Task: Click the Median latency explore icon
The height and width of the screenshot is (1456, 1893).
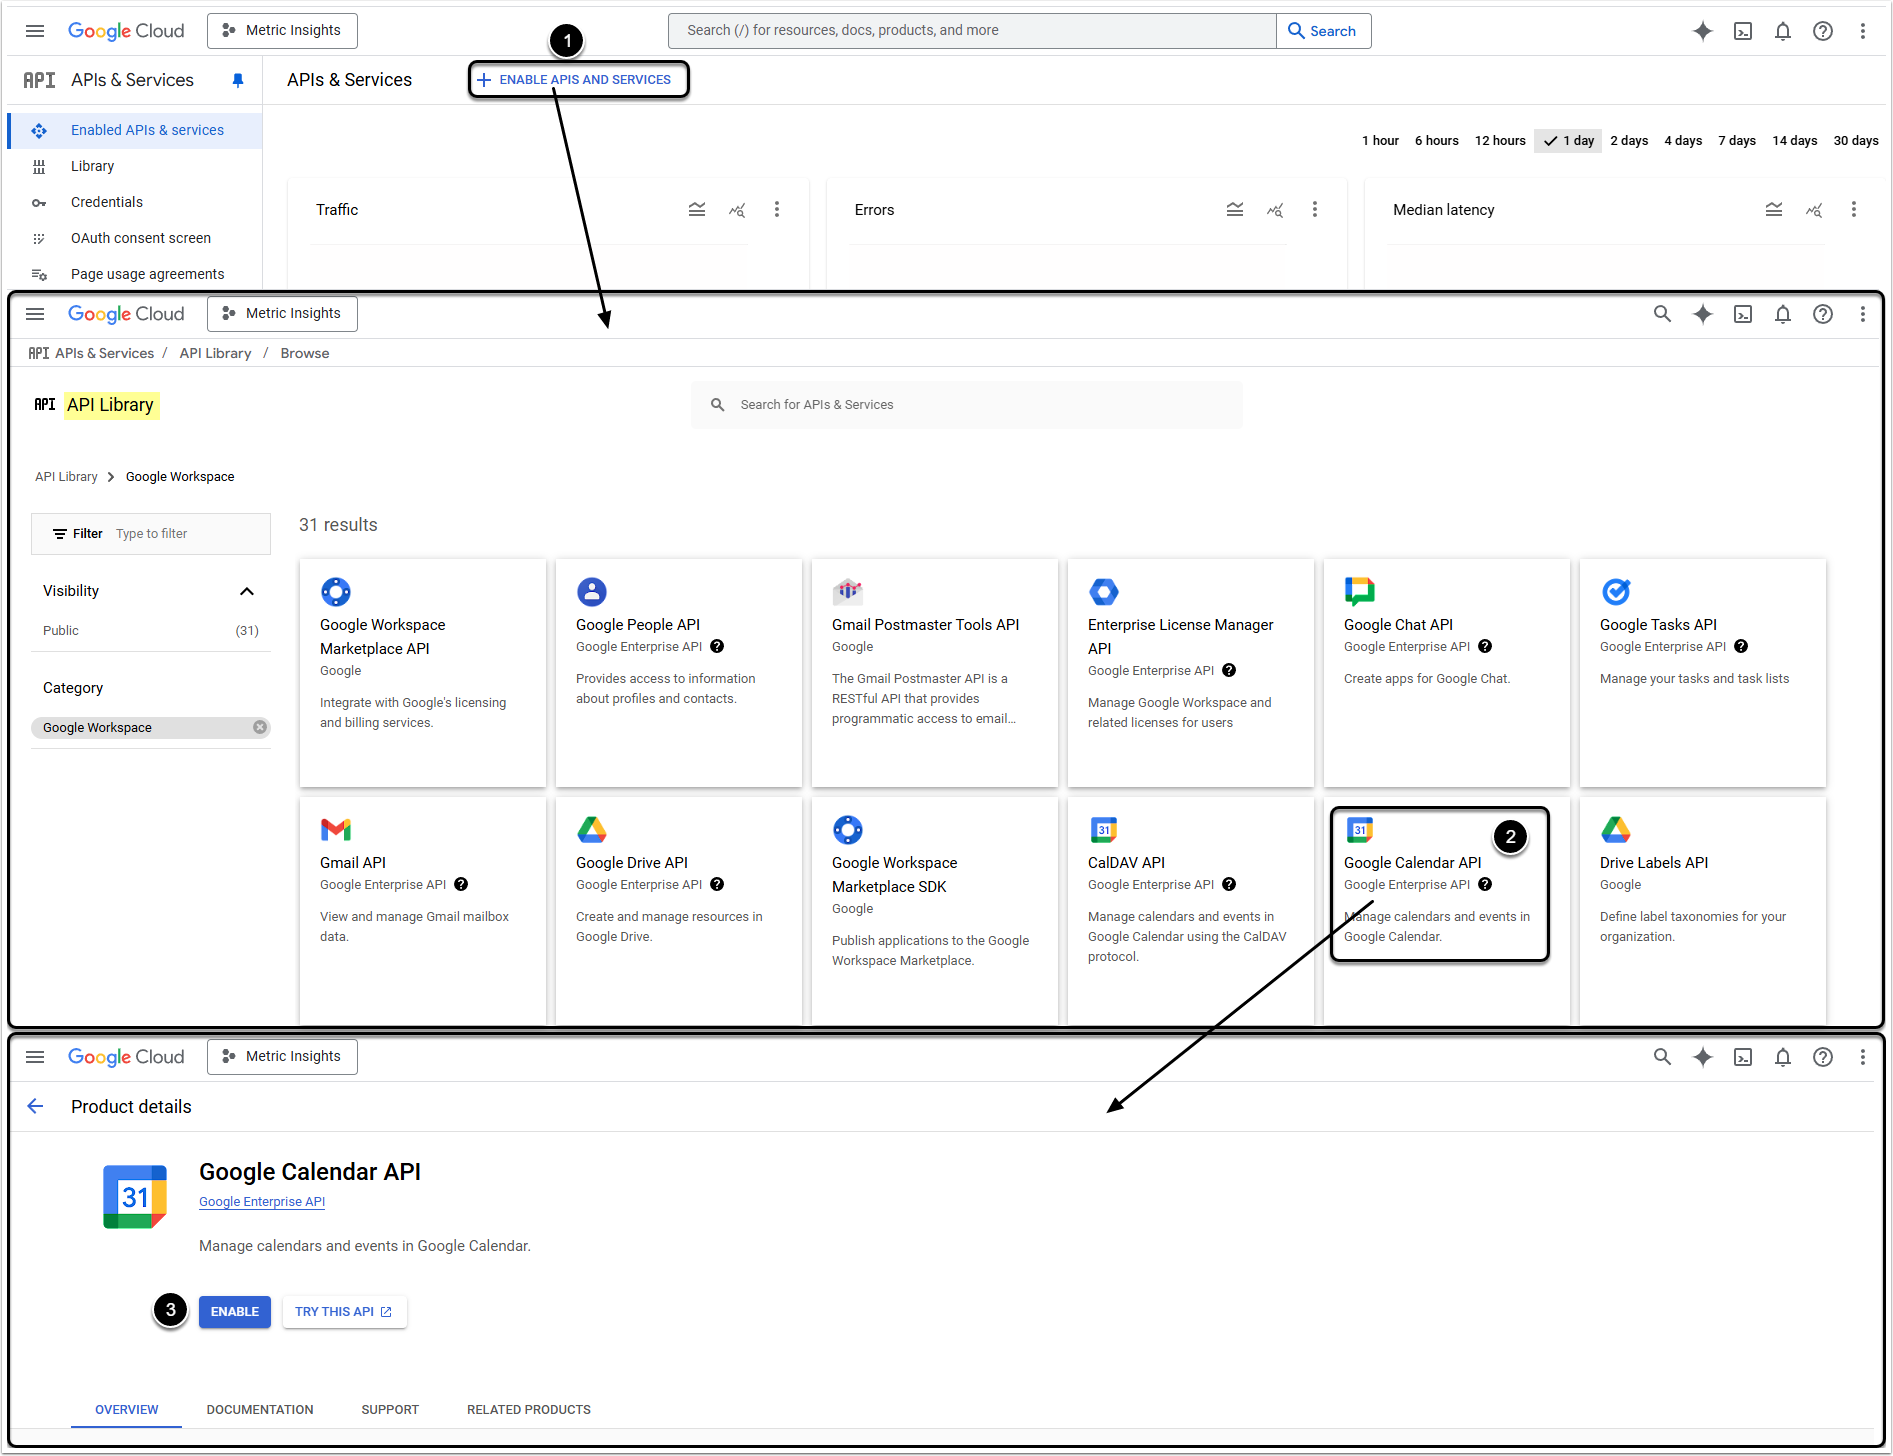Action: tap(1814, 210)
